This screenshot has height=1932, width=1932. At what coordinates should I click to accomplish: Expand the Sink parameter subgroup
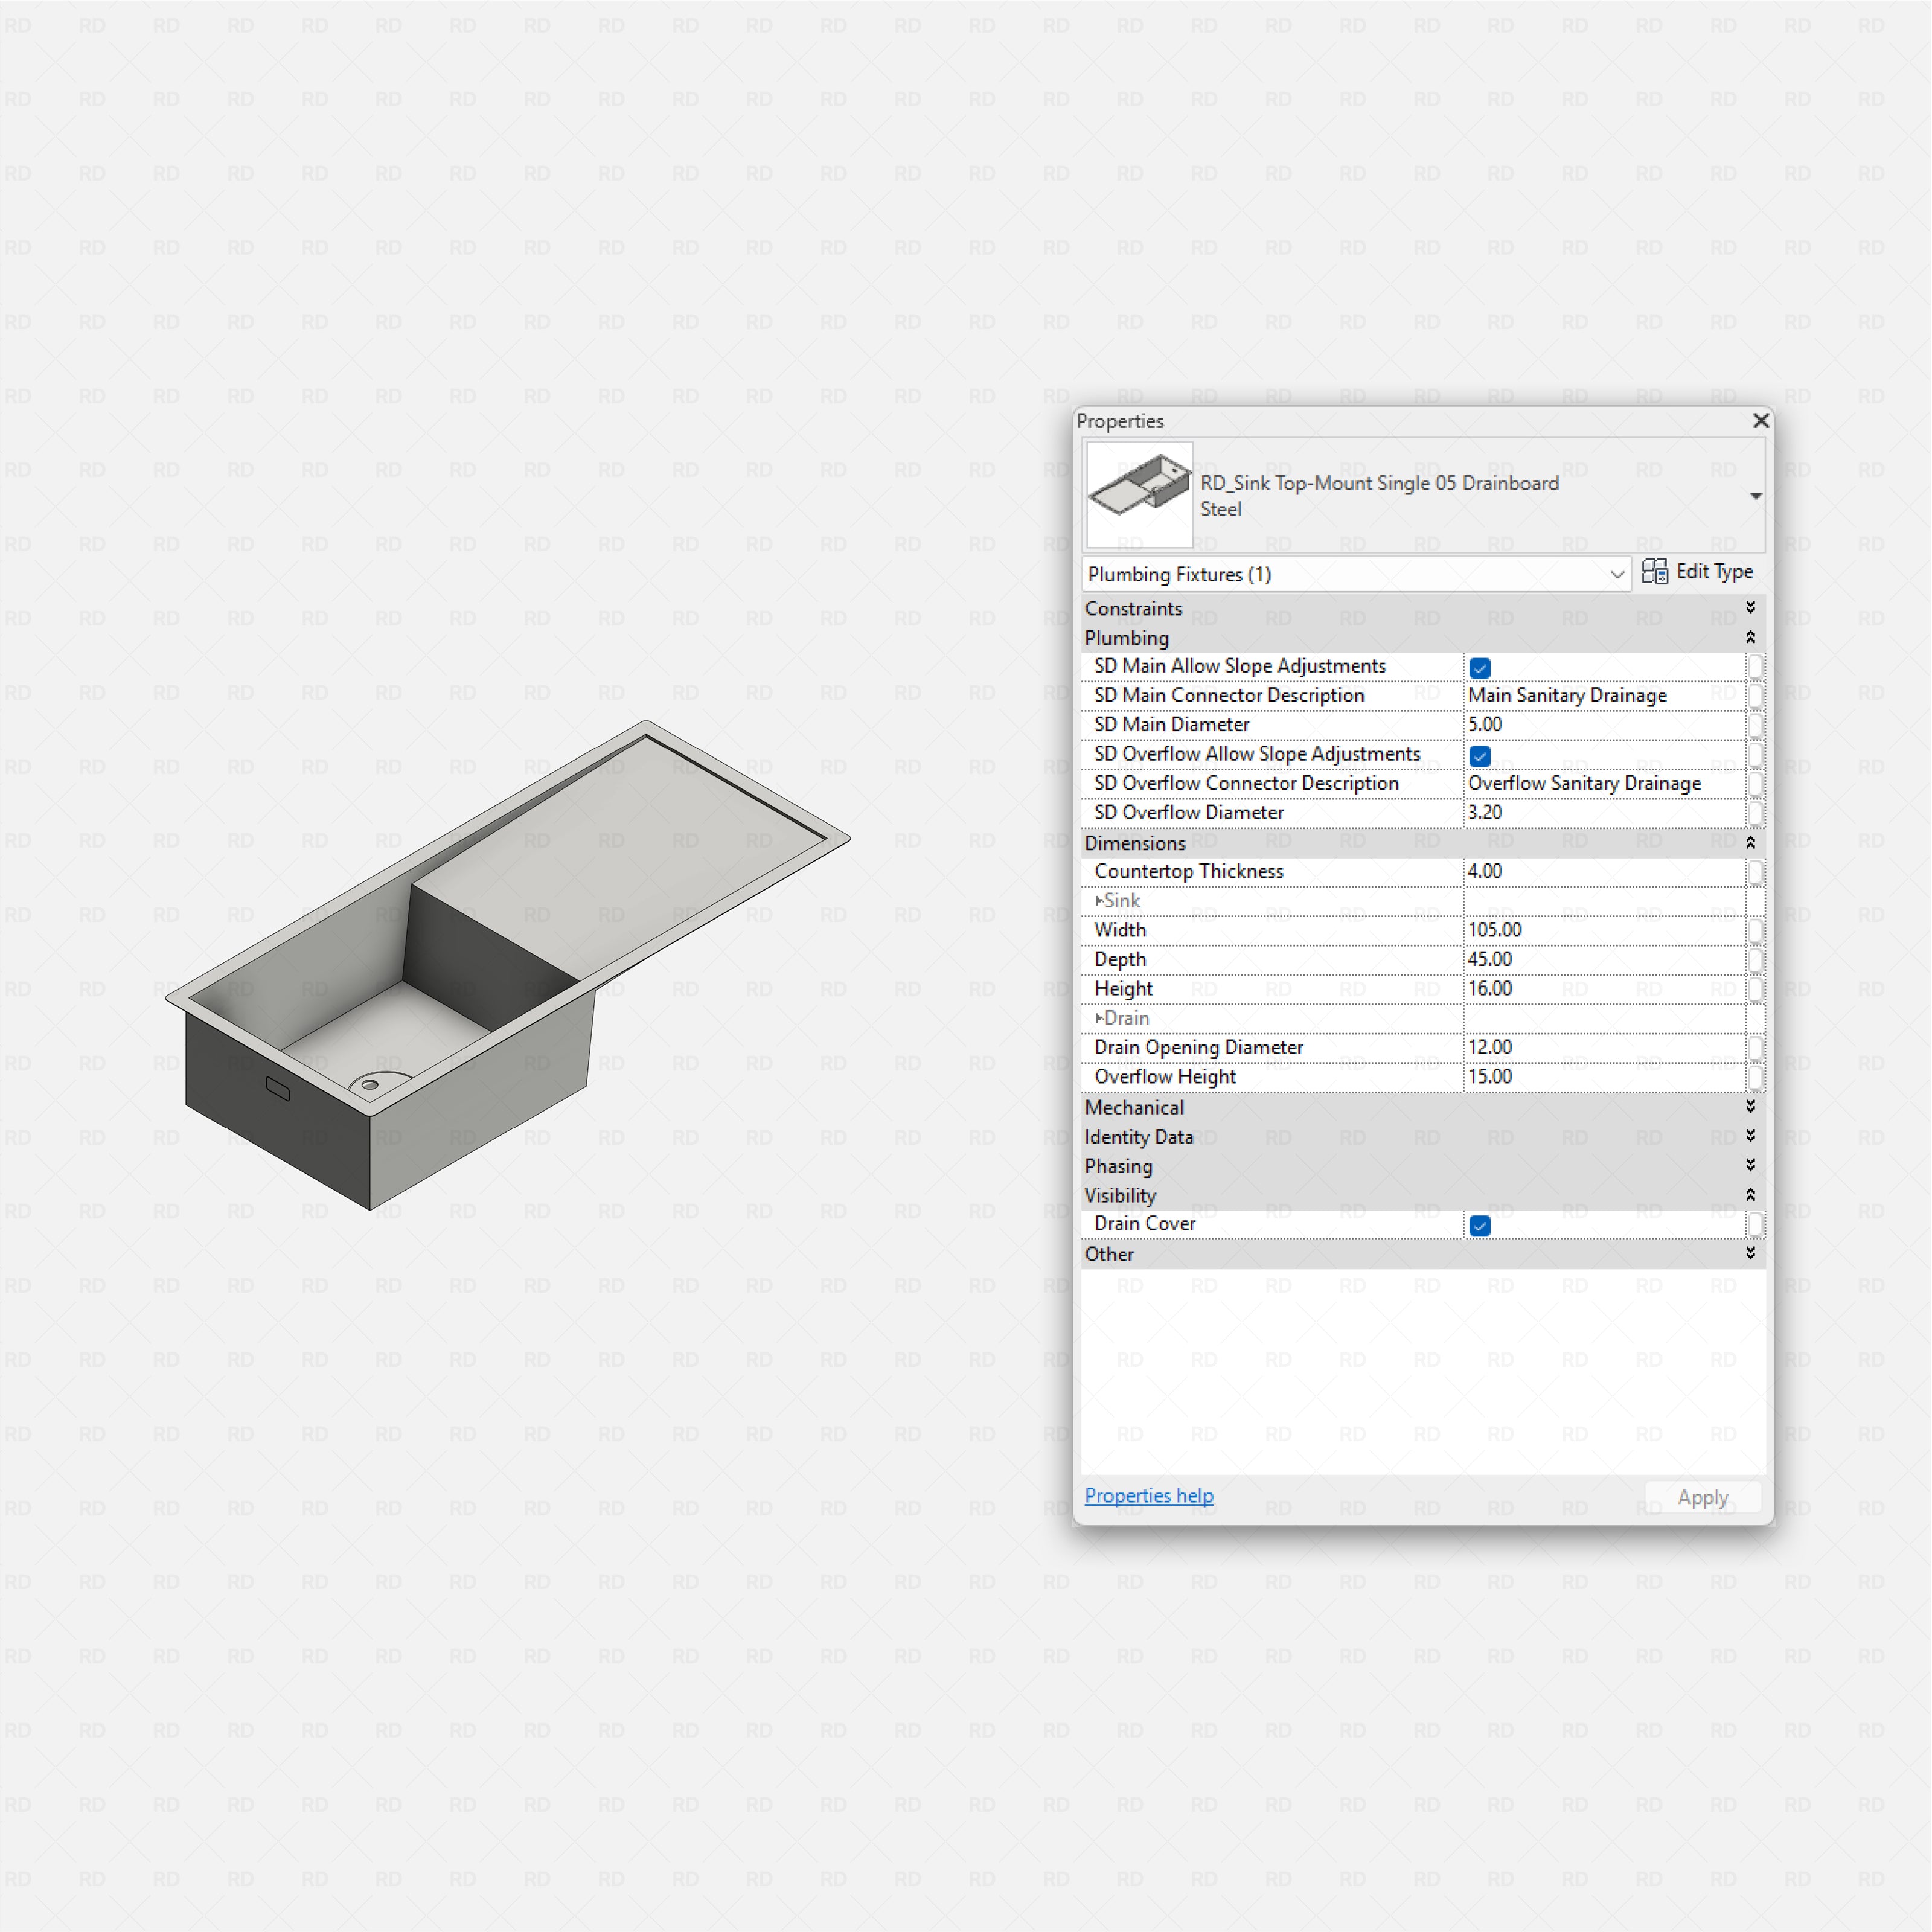[1100, 900]
